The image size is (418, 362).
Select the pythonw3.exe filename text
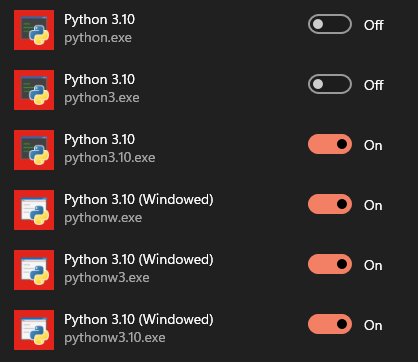pyautogui.click(x=107, y=278)
